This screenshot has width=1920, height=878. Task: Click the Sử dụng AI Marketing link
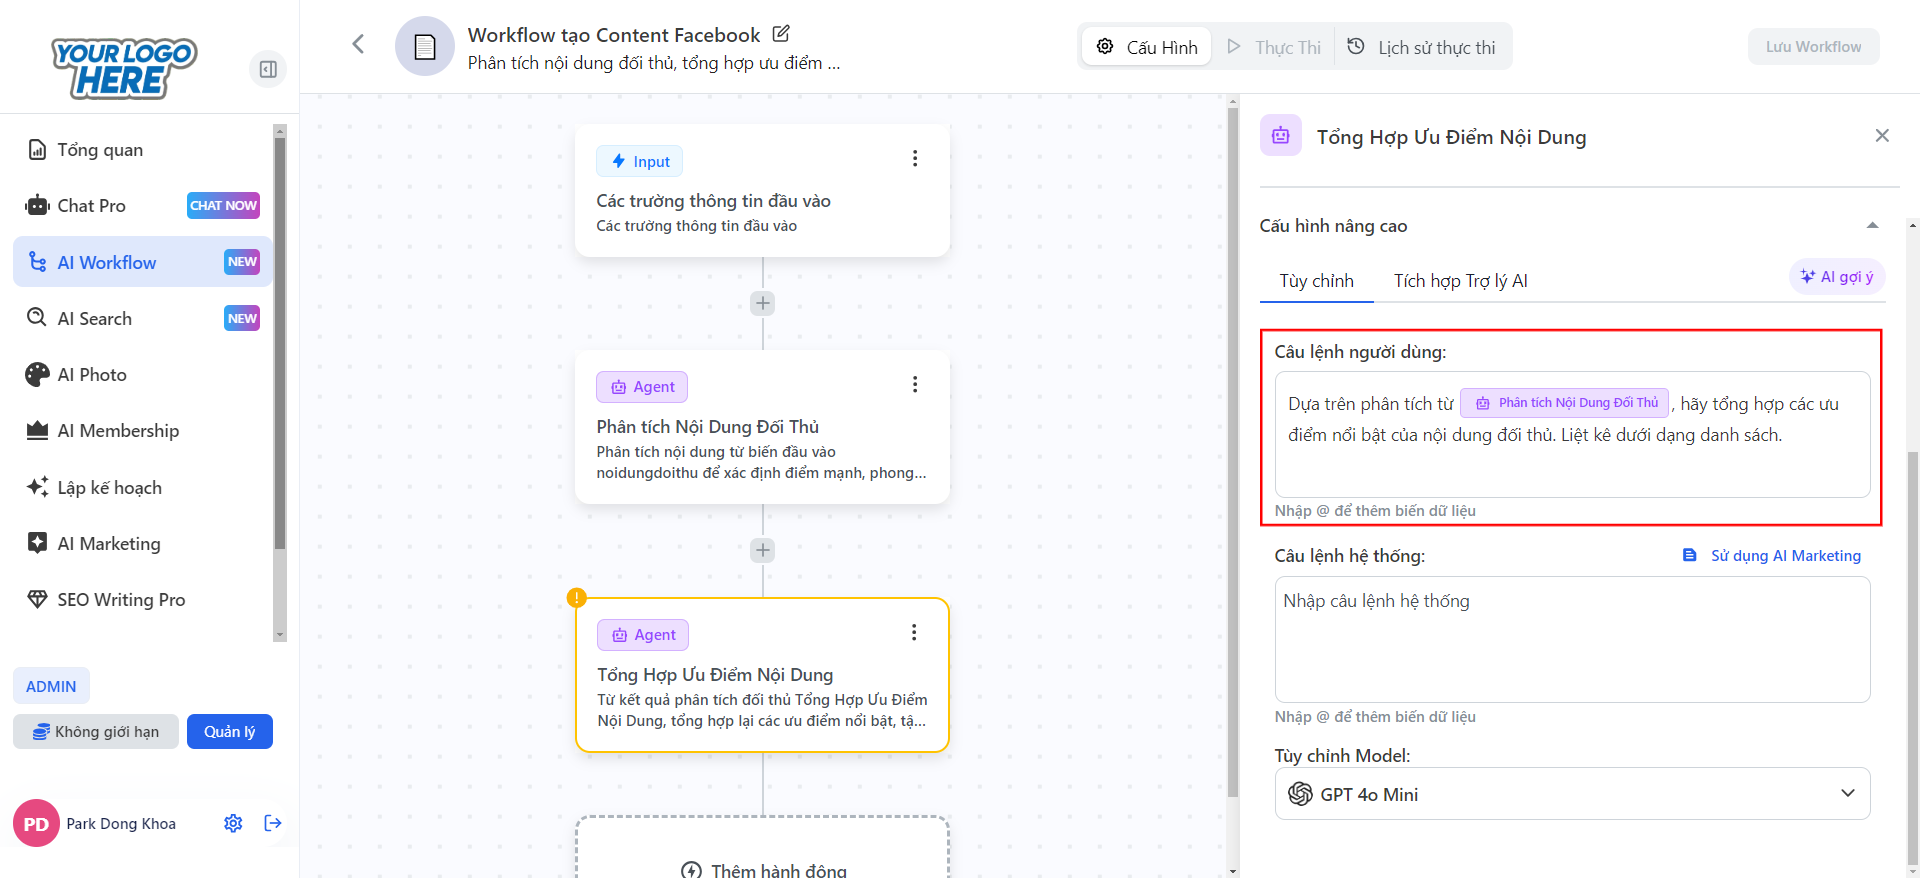click(x=1772, y=556)
